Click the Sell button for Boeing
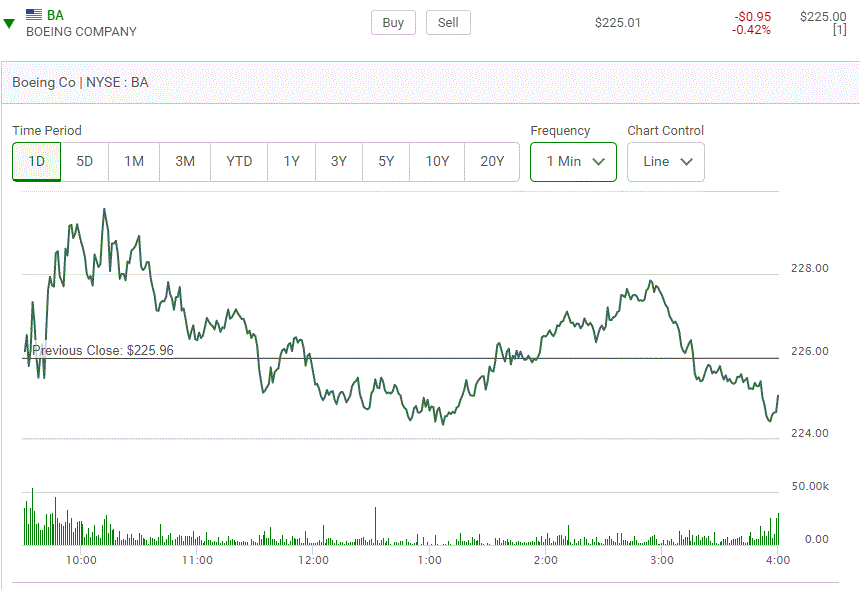 pos(448,22)
